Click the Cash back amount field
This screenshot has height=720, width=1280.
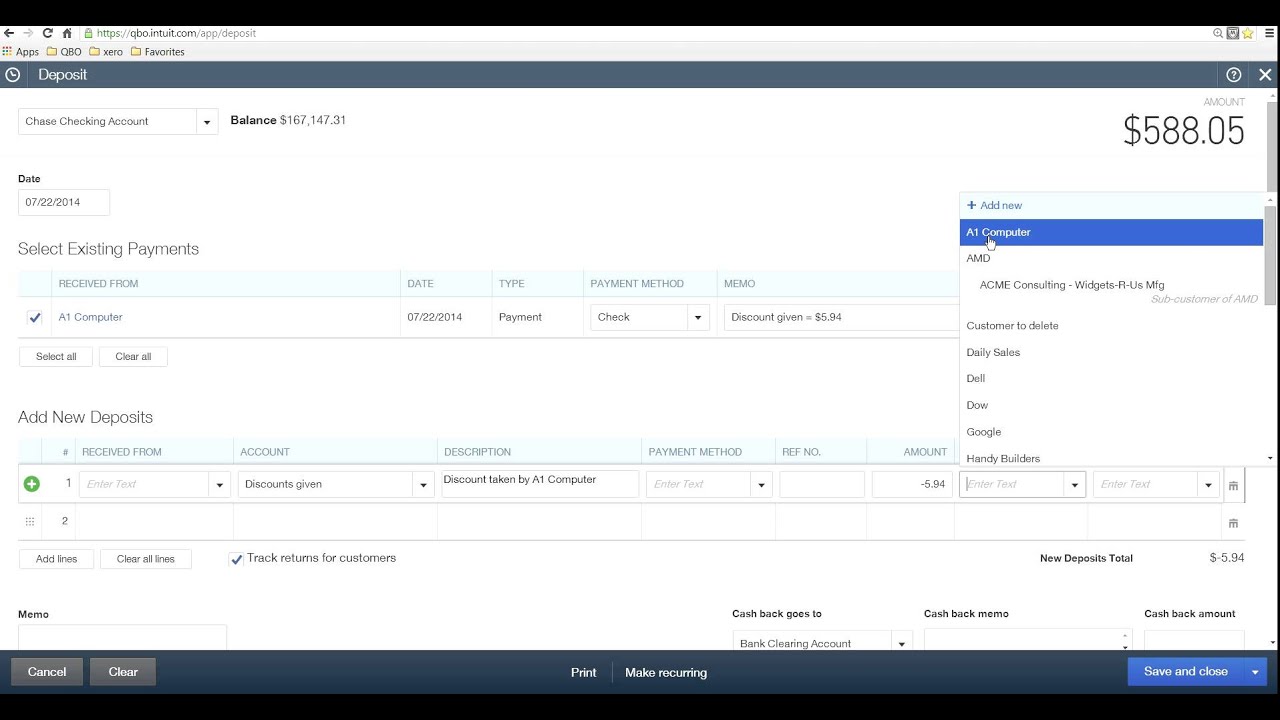(x=1194, y=640)
